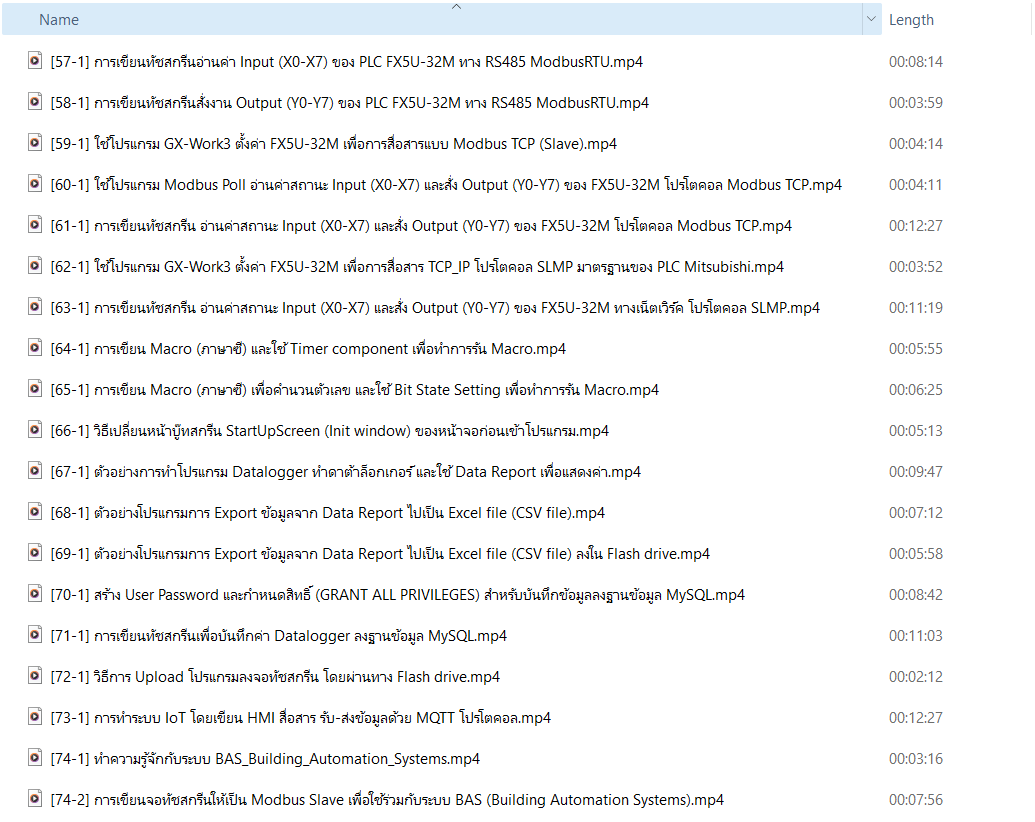Image resolution: width=1035 pixels, height=822 pixels.
Task: Select file [58-1] Output Y0-Y7 ModbusRTU.mp4
Action: point(349,103)
